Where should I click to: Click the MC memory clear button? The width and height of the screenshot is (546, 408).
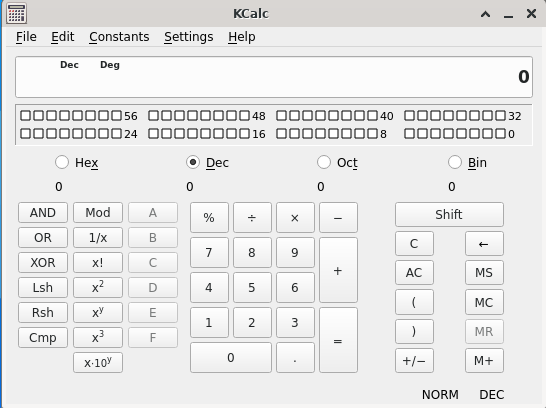(x=484, y=302)
